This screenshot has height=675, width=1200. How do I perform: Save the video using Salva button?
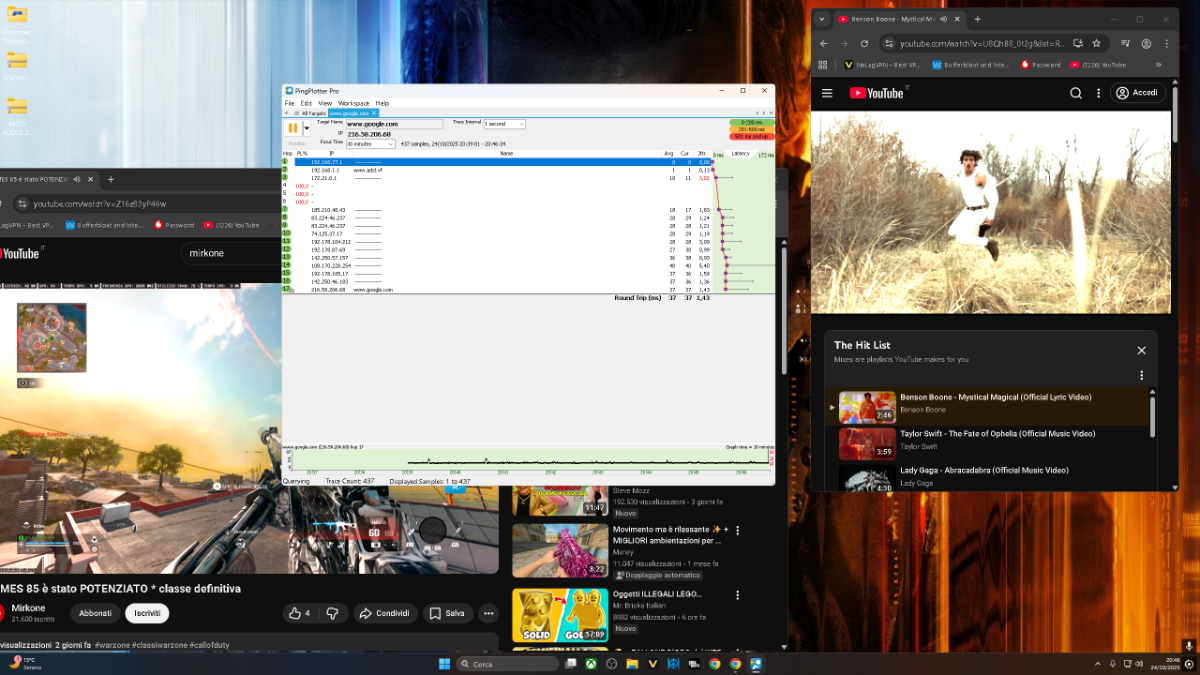point(447,613)
